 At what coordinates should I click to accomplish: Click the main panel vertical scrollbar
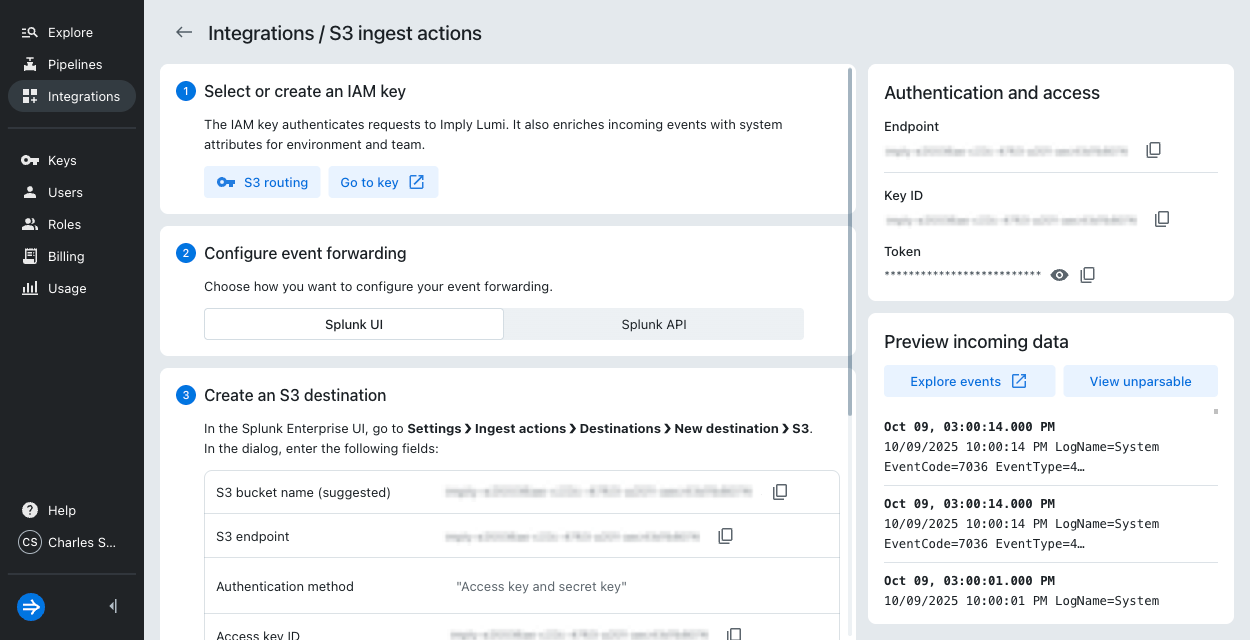[x=851, y=240]
